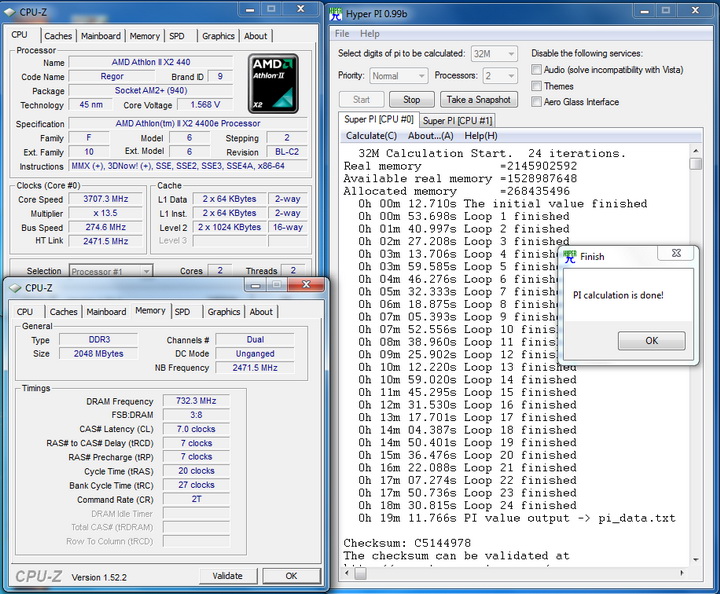
Task: Select the Super PI [CPU #0] tab
Action: [x=379, y=119]
